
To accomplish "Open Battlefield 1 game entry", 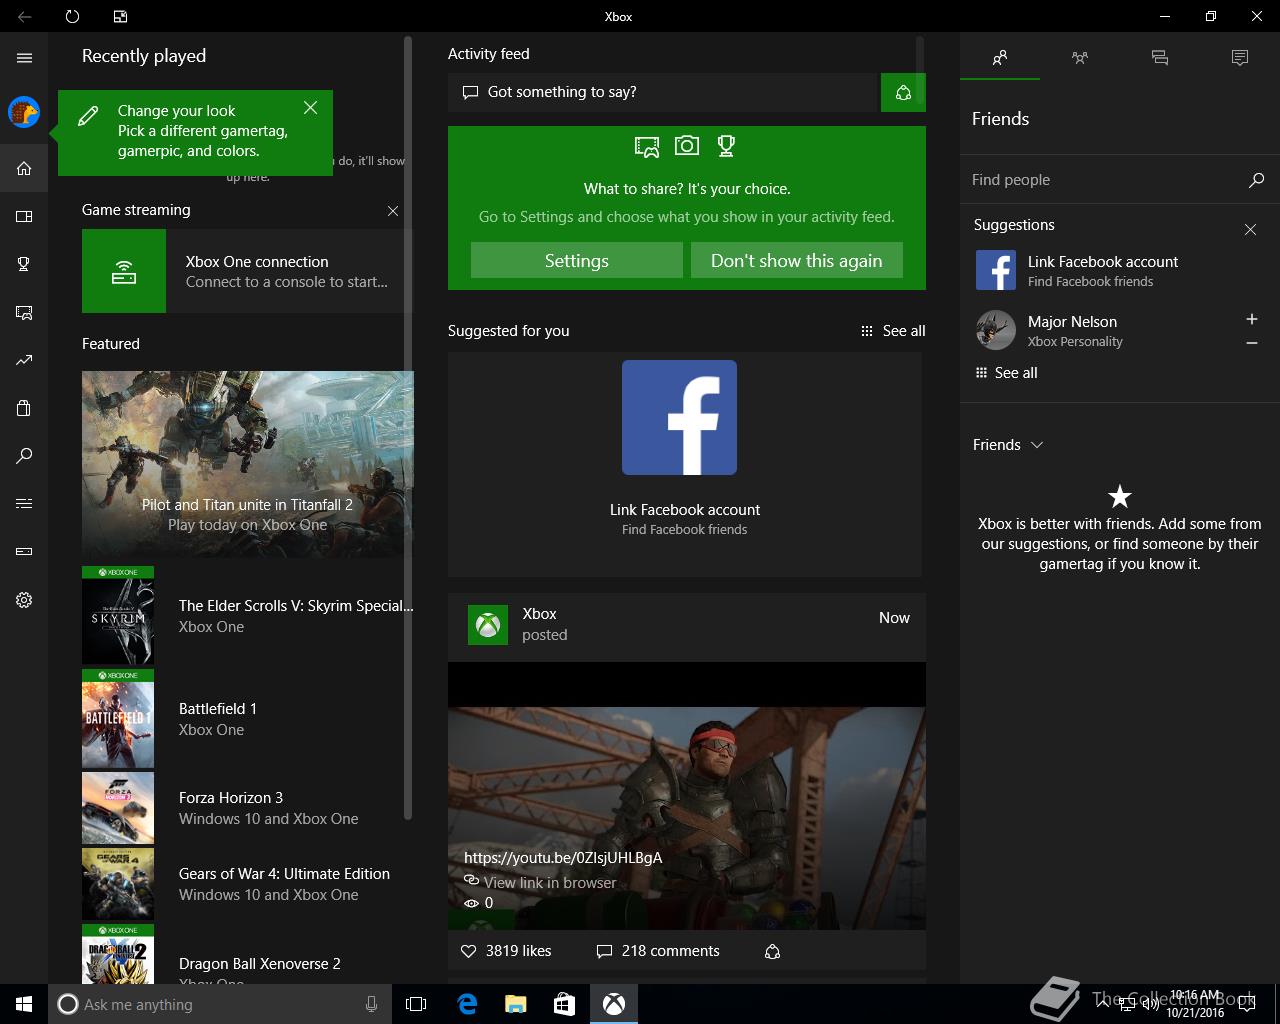I will [247, 719].
